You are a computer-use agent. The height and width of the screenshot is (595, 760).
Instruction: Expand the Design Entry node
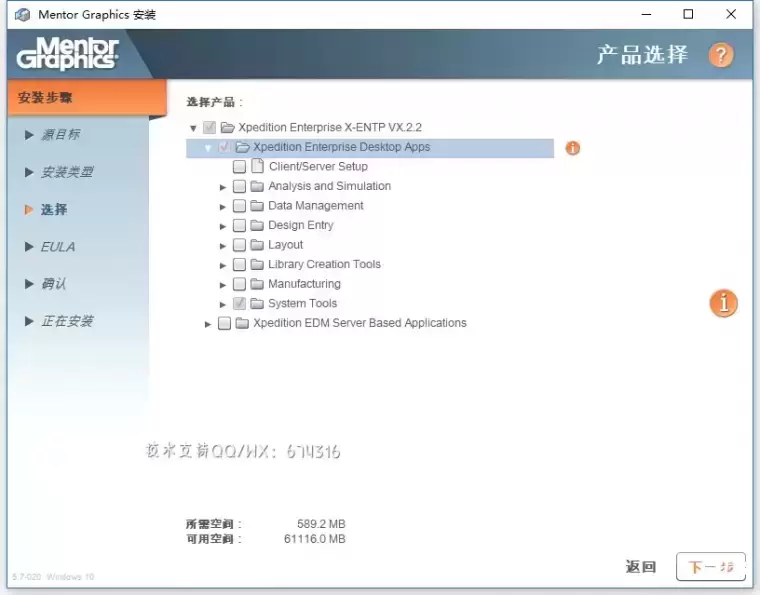point(222,226)
